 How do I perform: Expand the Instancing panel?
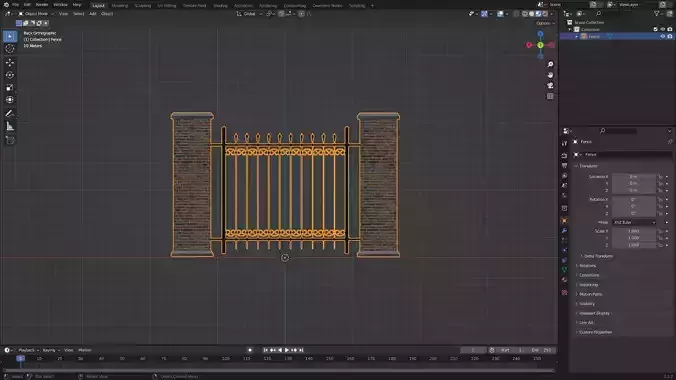(588, 285)
